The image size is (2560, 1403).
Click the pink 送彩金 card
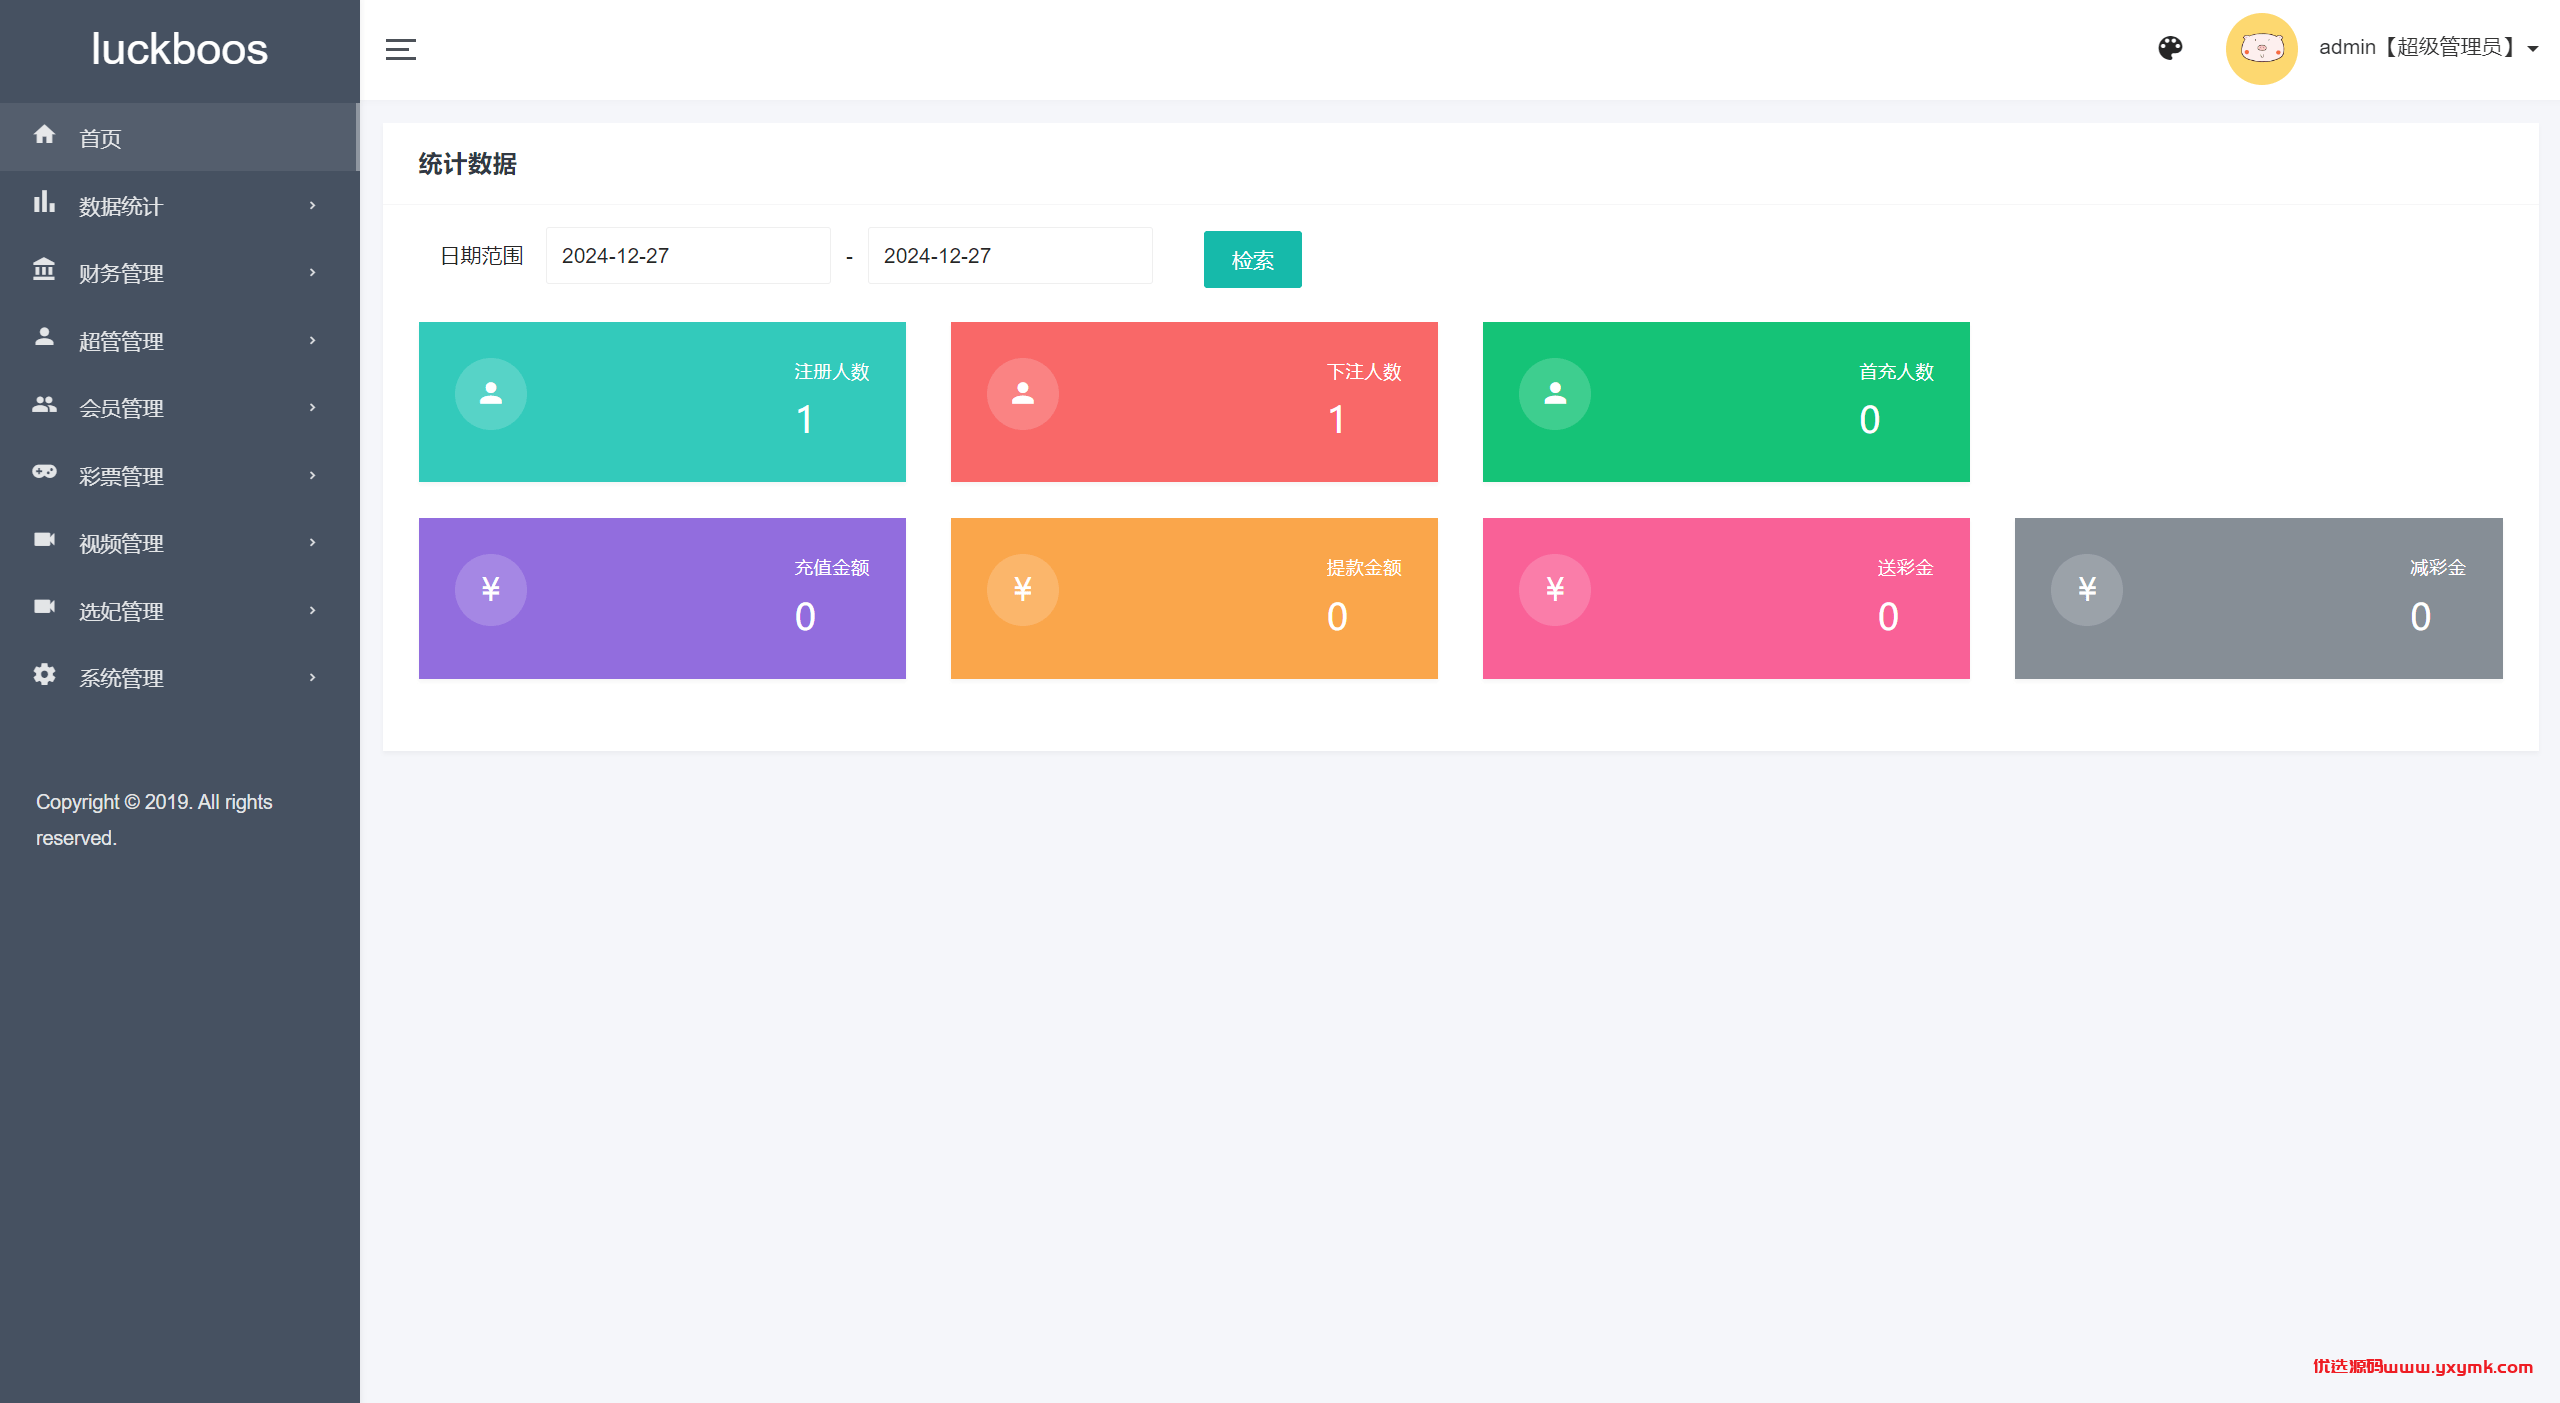point(1726,598)
